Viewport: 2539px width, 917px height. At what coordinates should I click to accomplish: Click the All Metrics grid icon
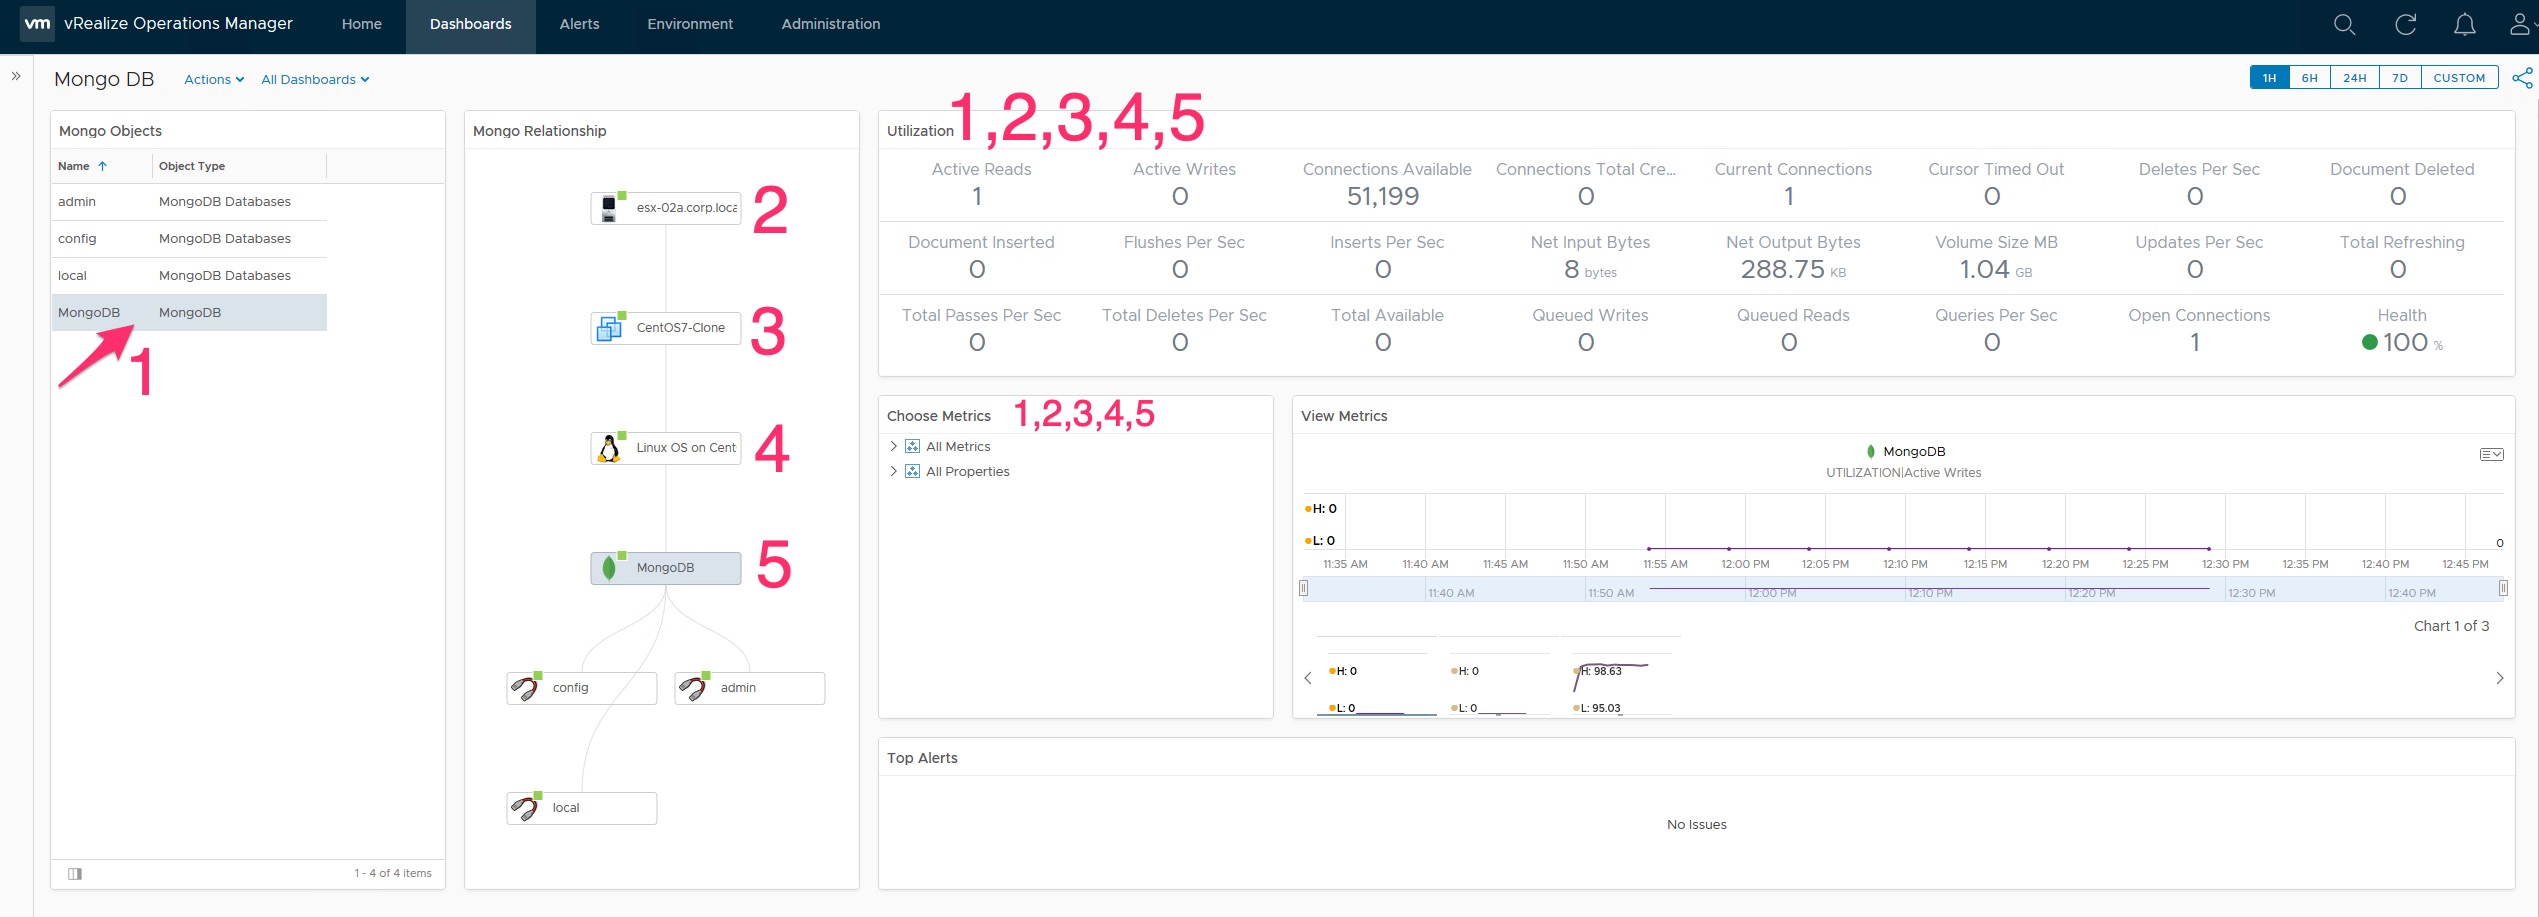[912, 447]
